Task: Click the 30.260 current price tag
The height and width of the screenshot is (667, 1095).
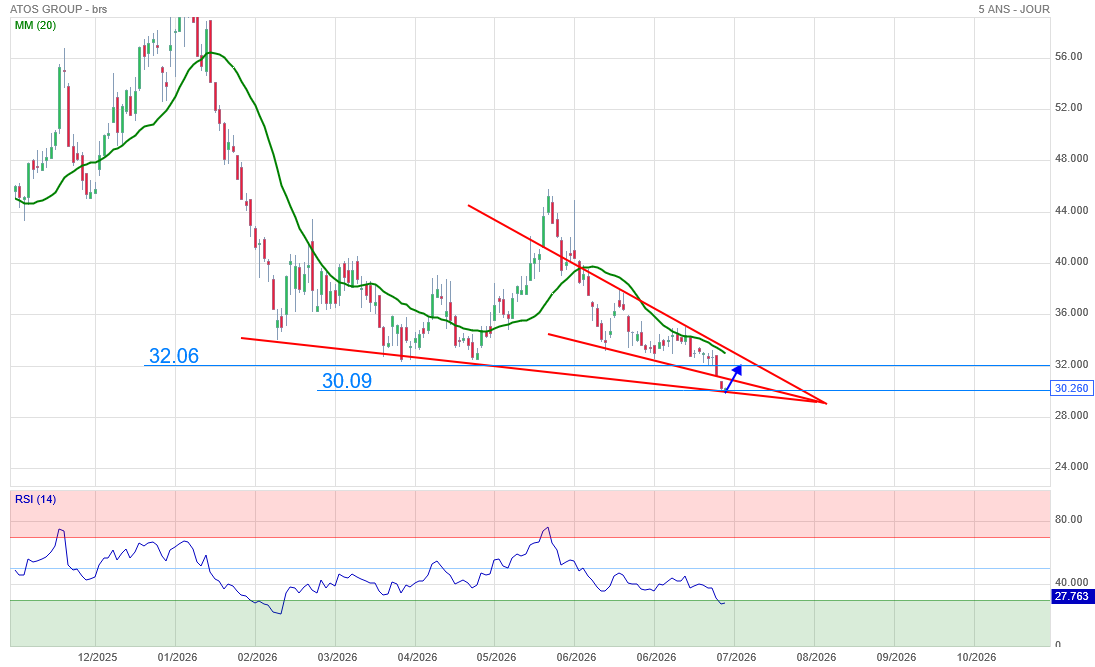Action: tap(1072, 388)
